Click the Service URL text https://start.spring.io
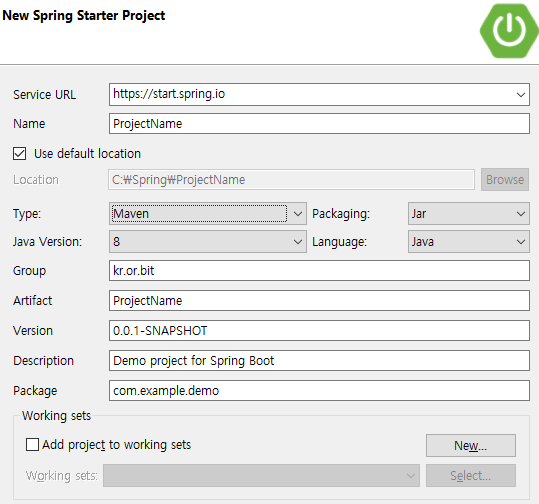539x504 pixels. point(169,94)
